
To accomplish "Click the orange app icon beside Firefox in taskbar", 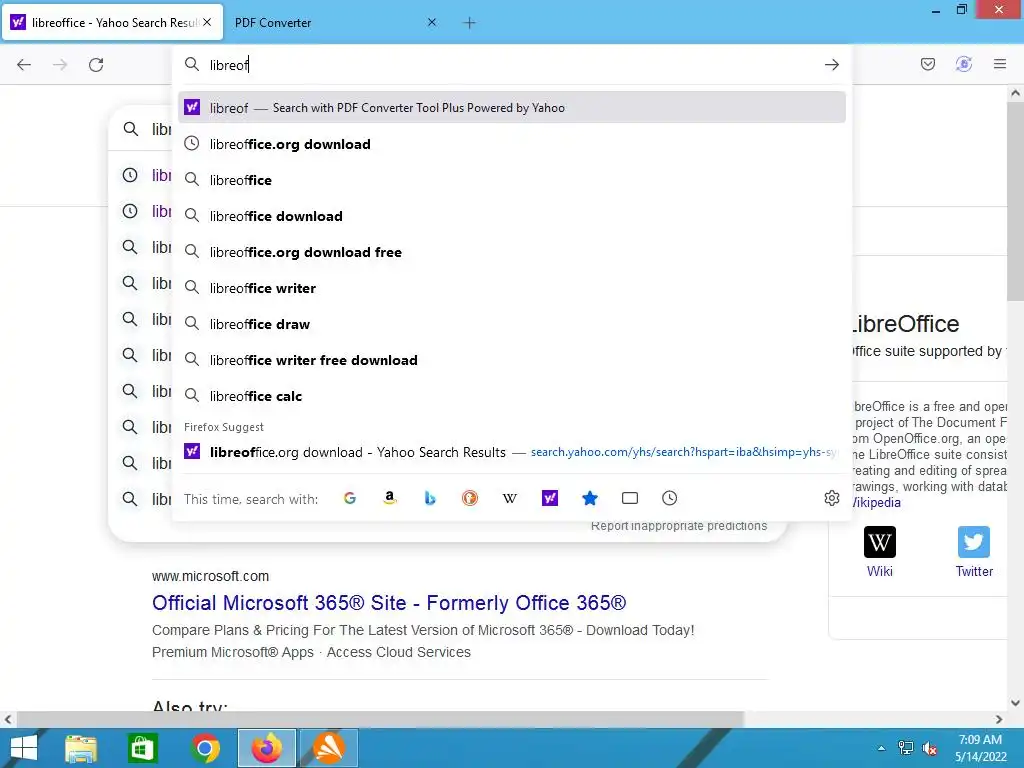I will [x=328, y=748].
